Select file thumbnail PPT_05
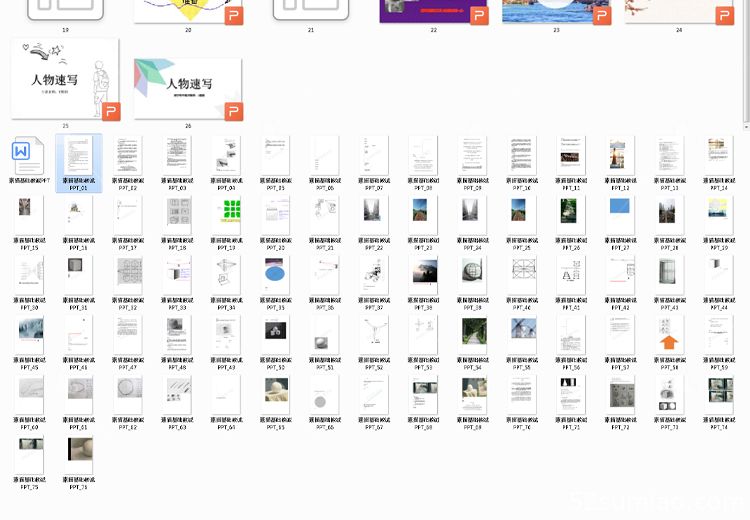 tap(276, 155)
